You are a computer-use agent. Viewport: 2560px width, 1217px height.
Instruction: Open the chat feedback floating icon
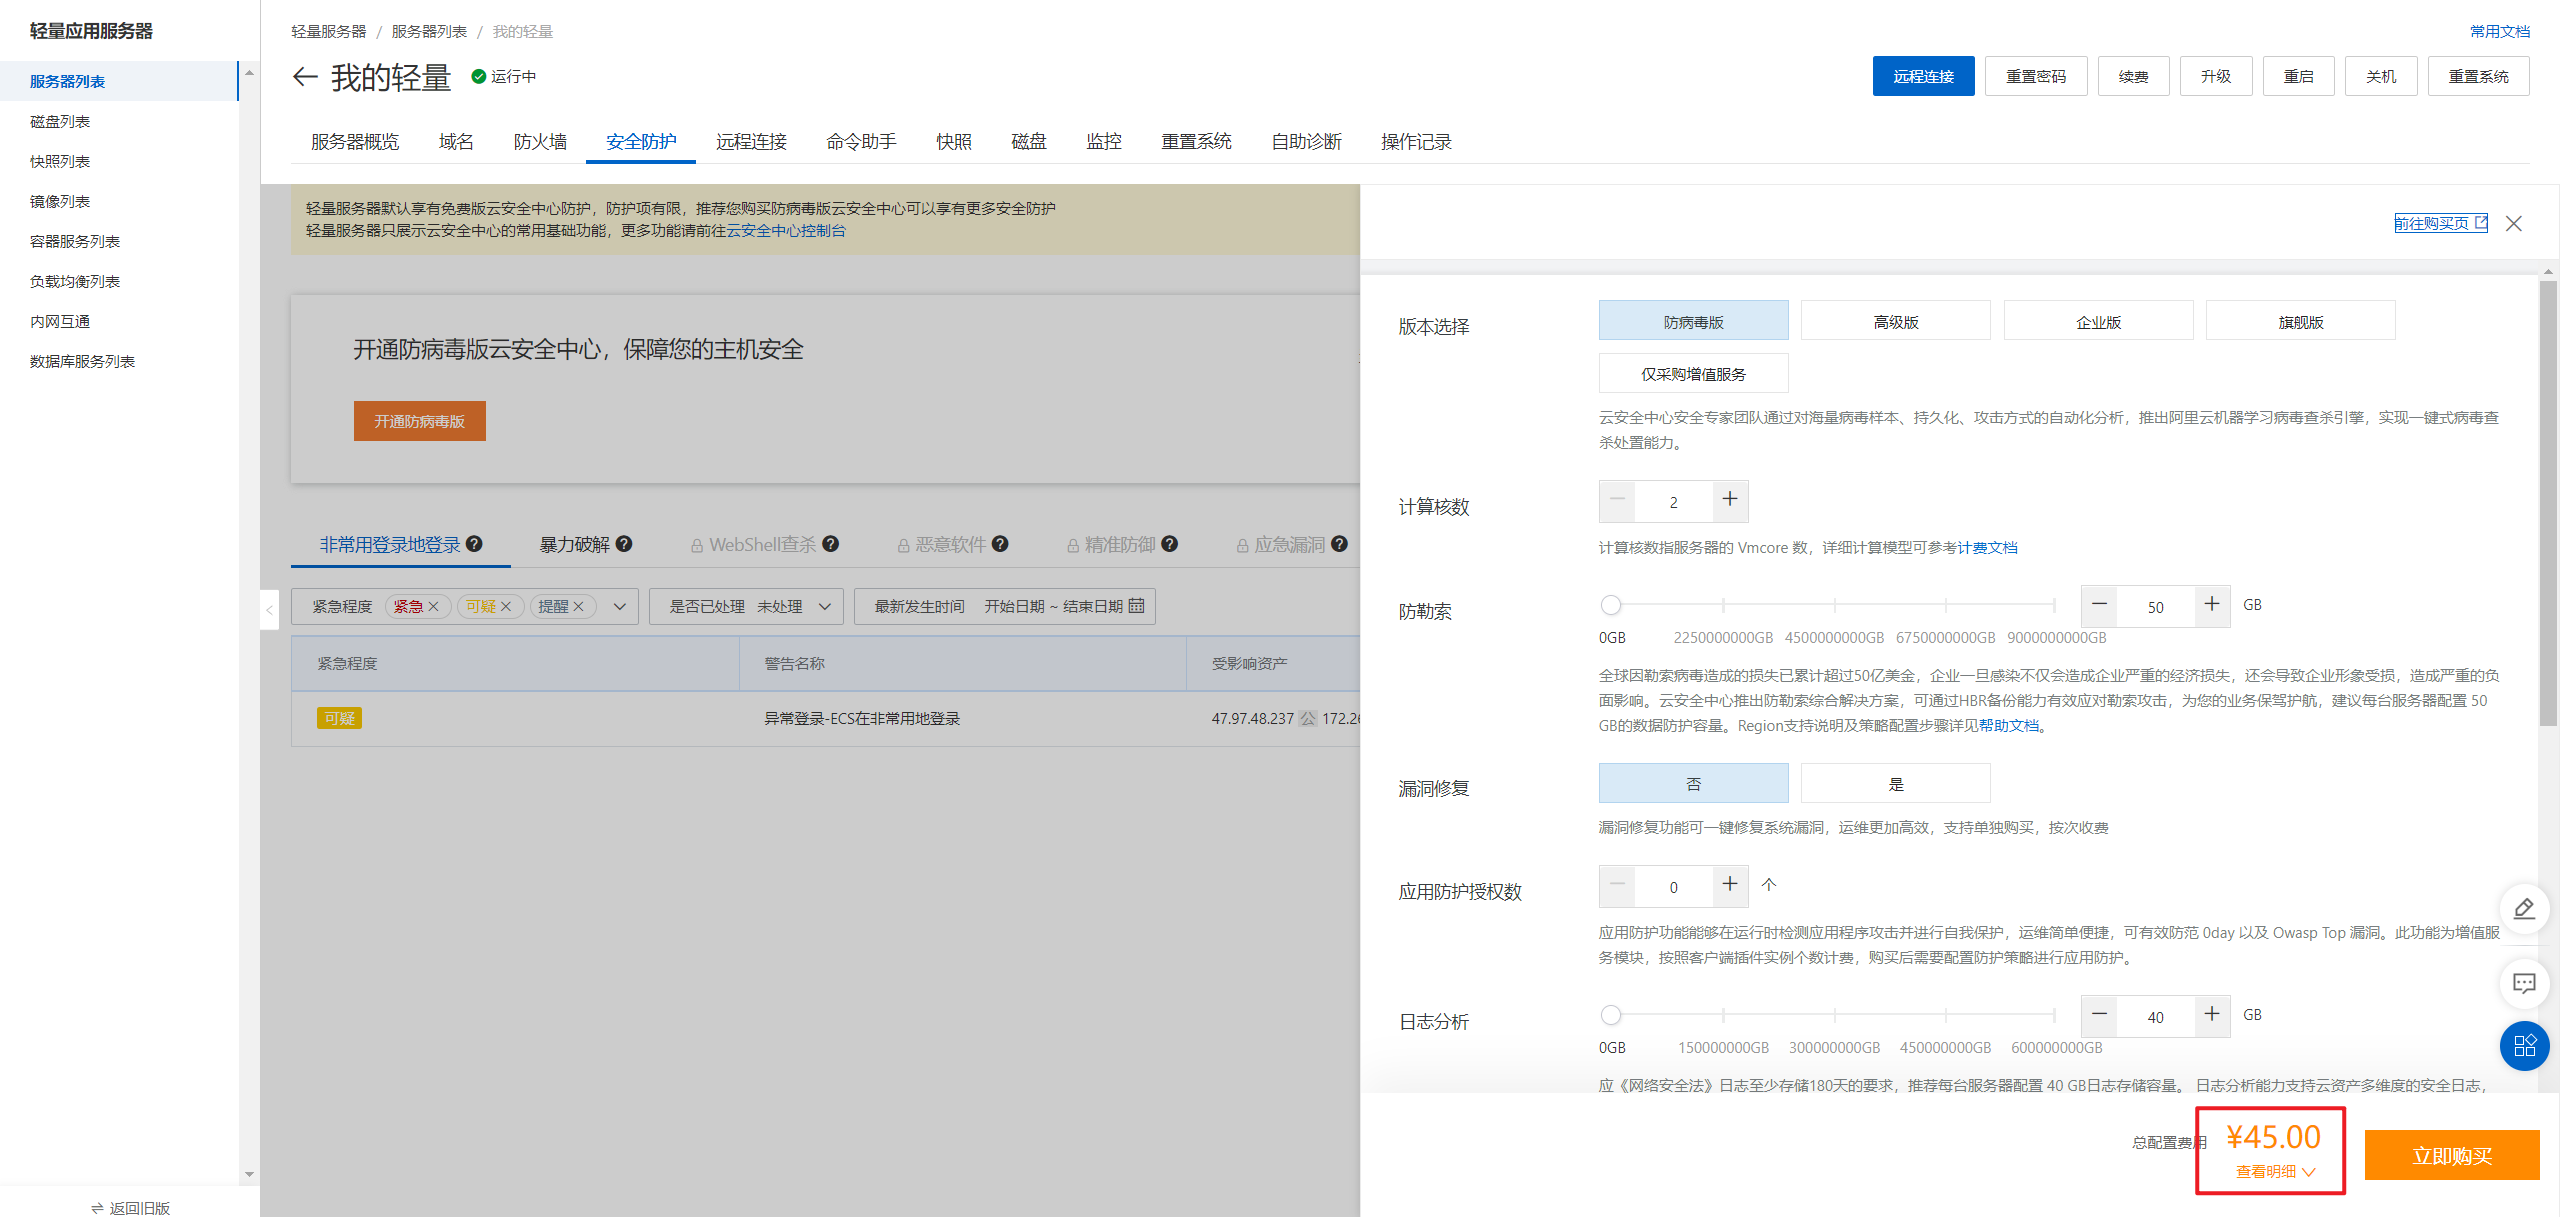point(2524,983)
